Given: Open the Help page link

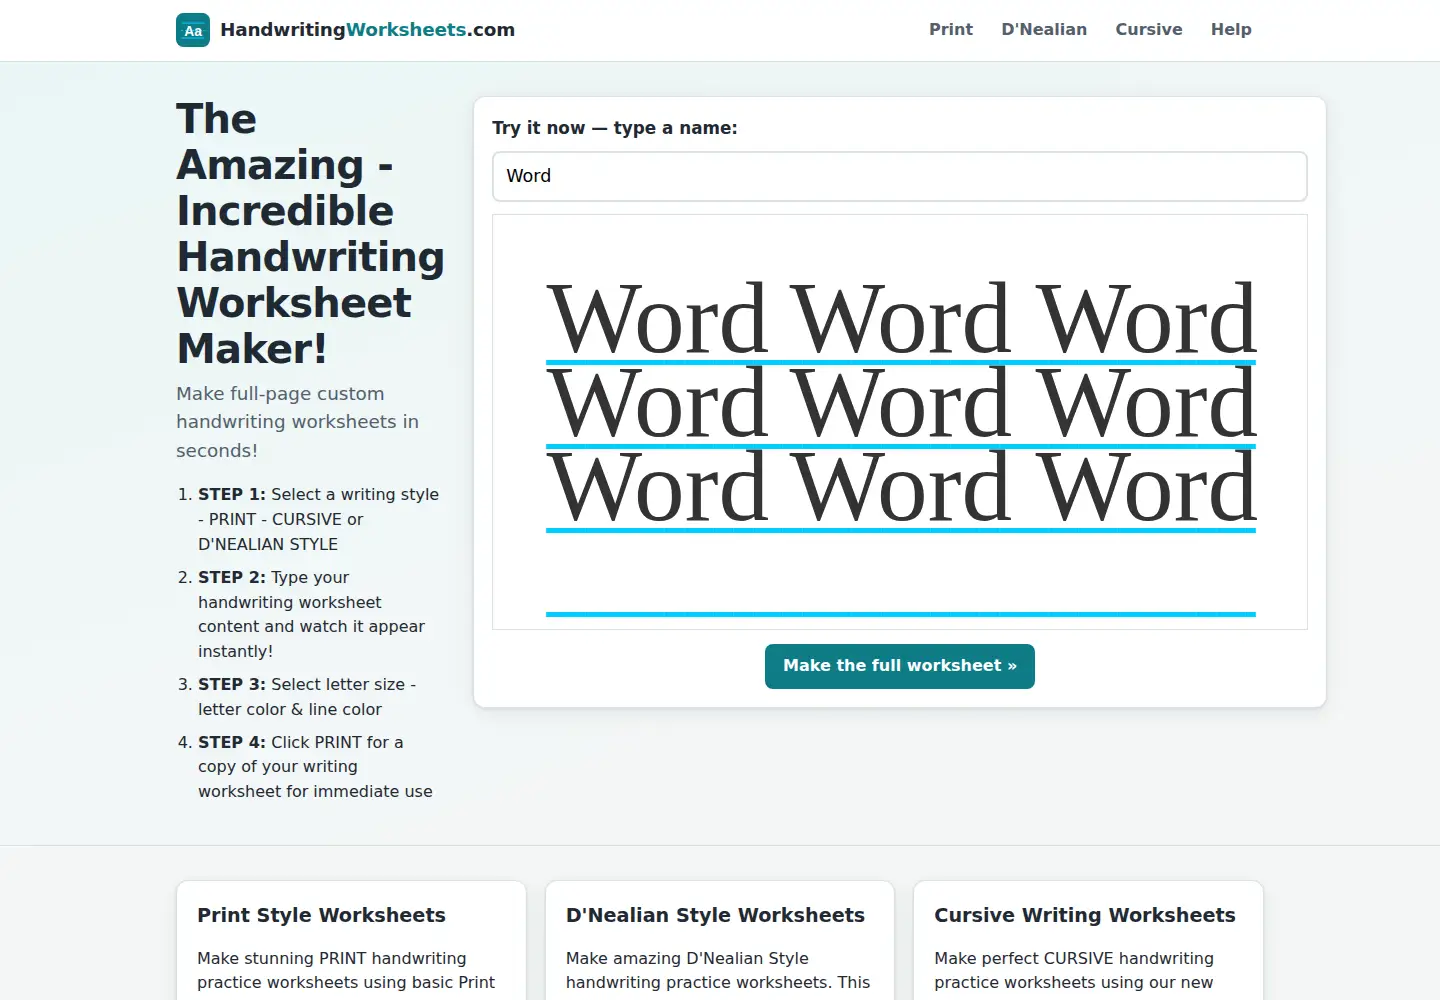Looking at the screenshot, I should click(1231, 30).
